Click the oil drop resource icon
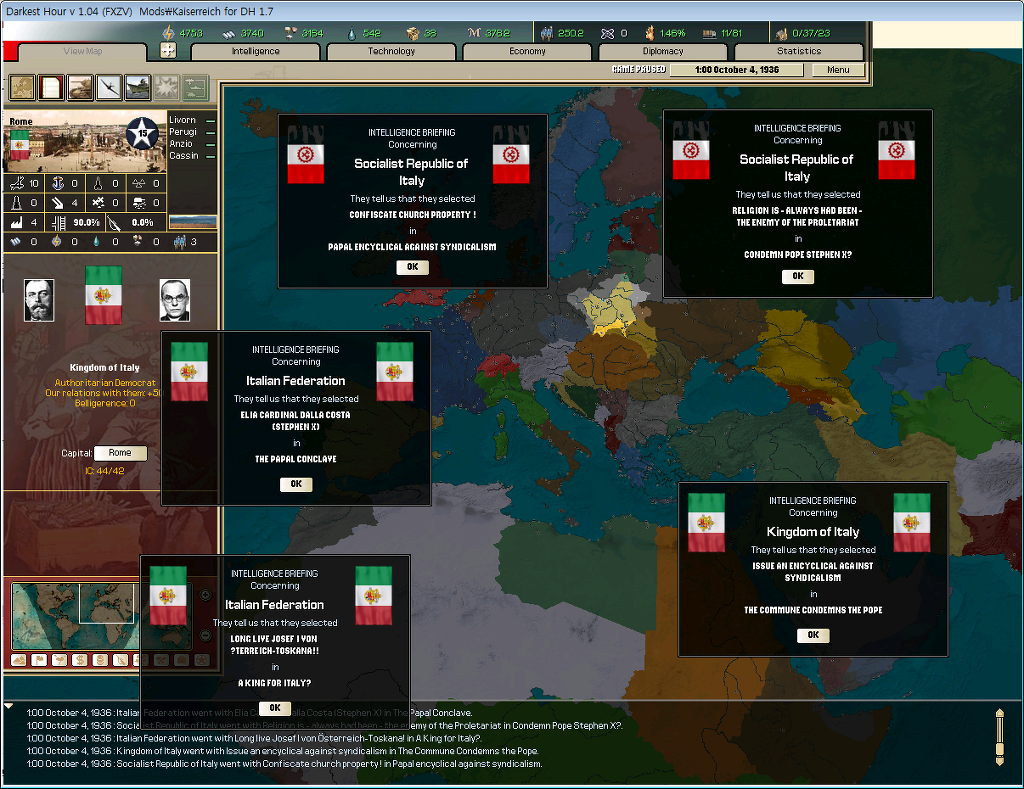The height and width of the screenshot is (789, 1024). pos(352,33)
